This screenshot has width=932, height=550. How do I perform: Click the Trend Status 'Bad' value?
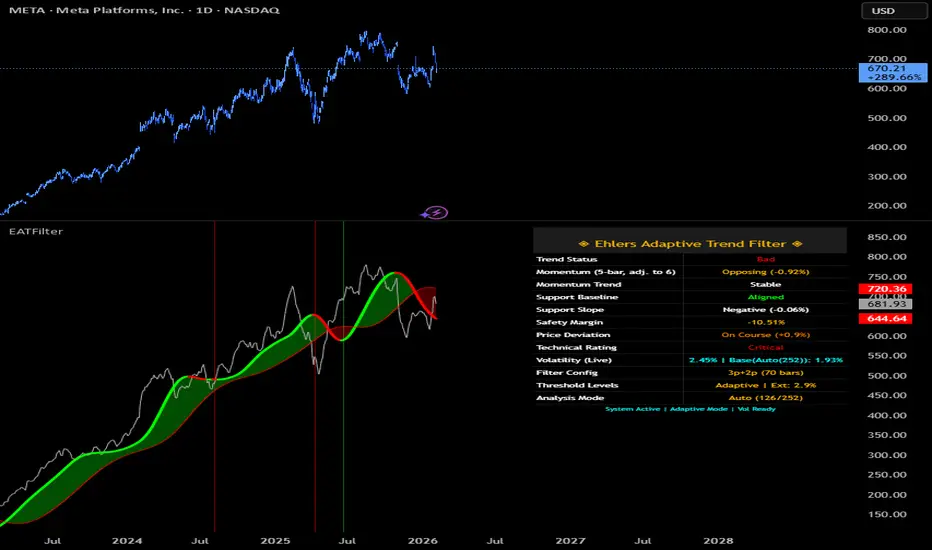click(765, 259)
